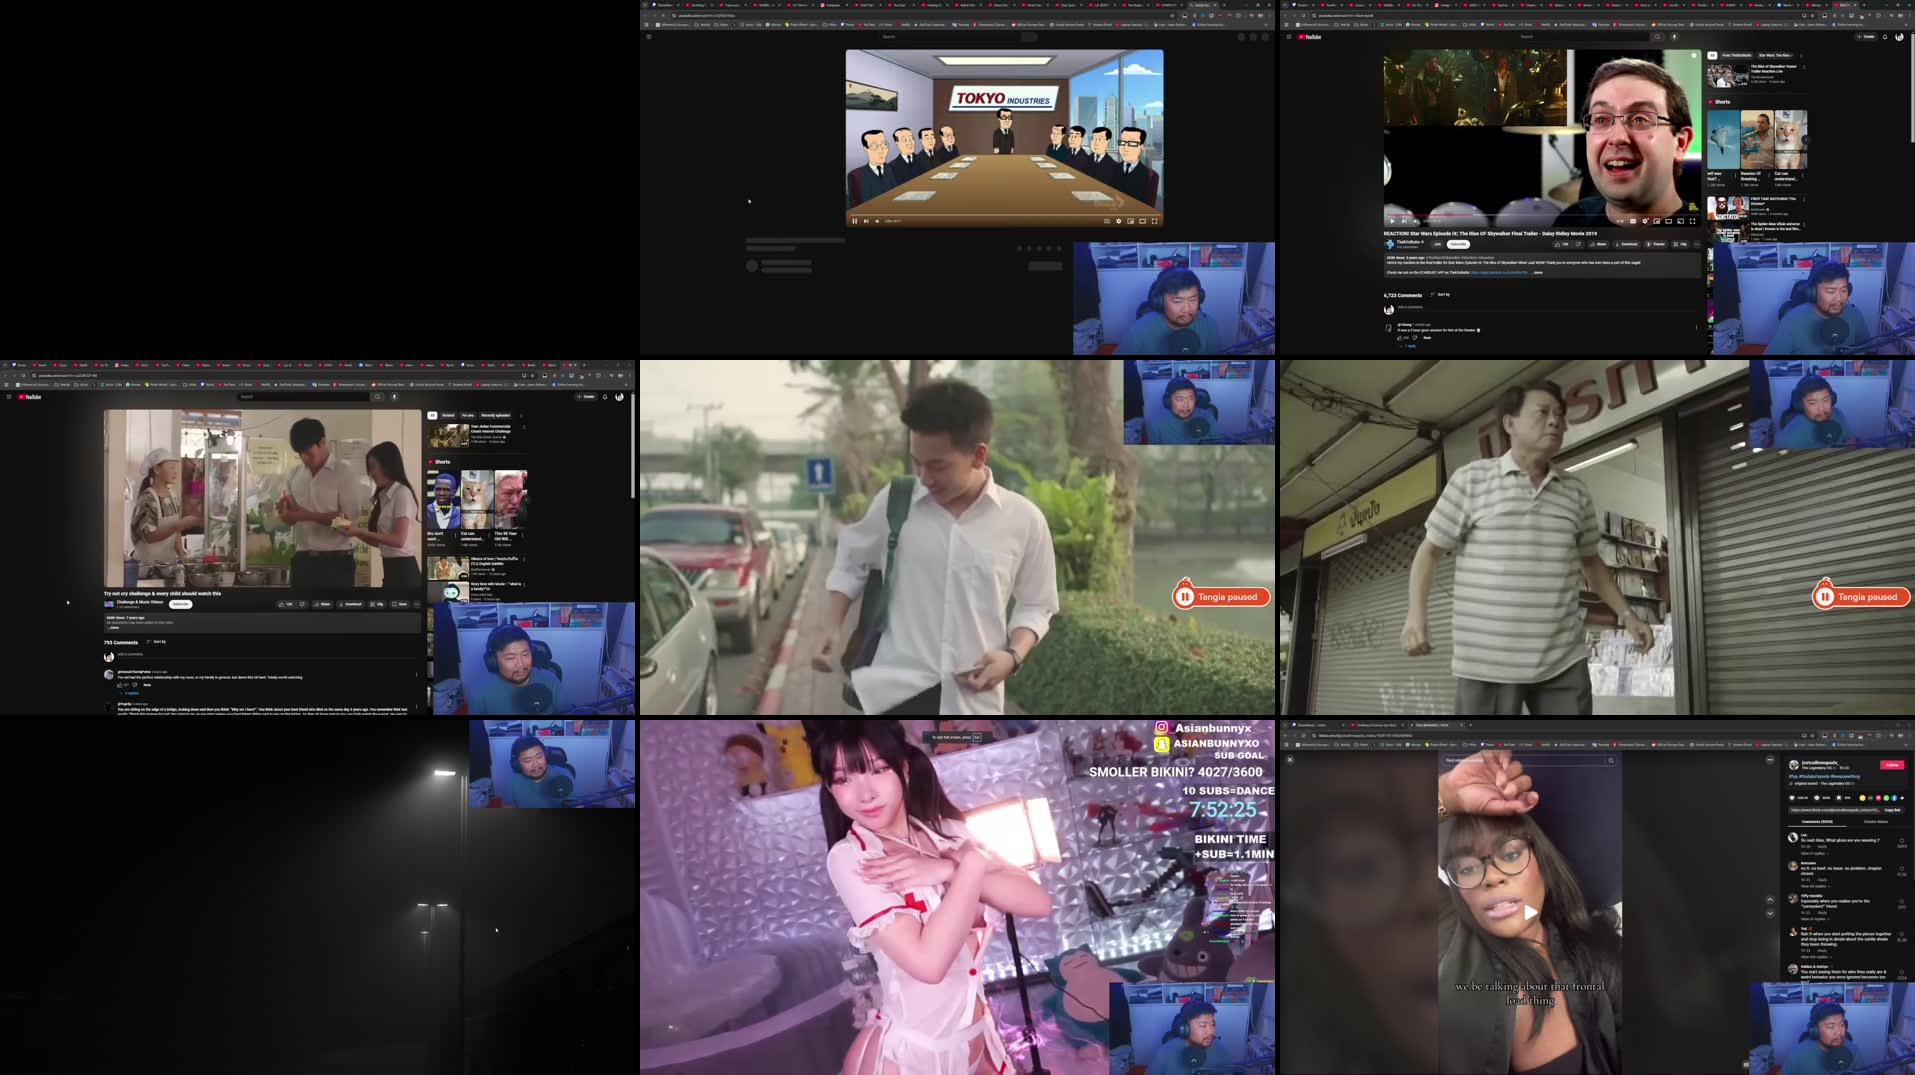Open voice search microphone on Star Wars page

(1674, 36)
